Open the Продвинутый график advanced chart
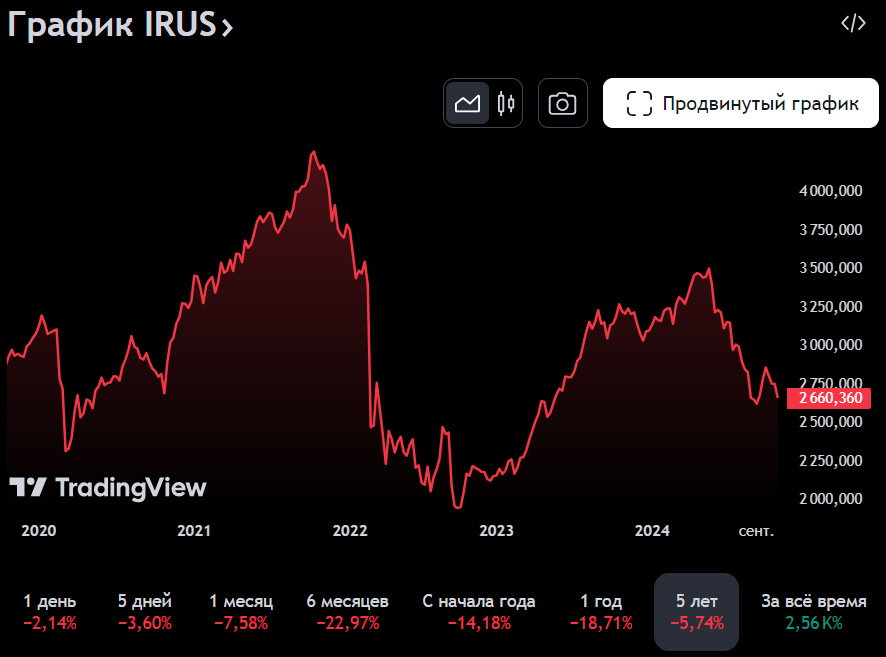This screenshot has height=657, width=886. [741, 103]
